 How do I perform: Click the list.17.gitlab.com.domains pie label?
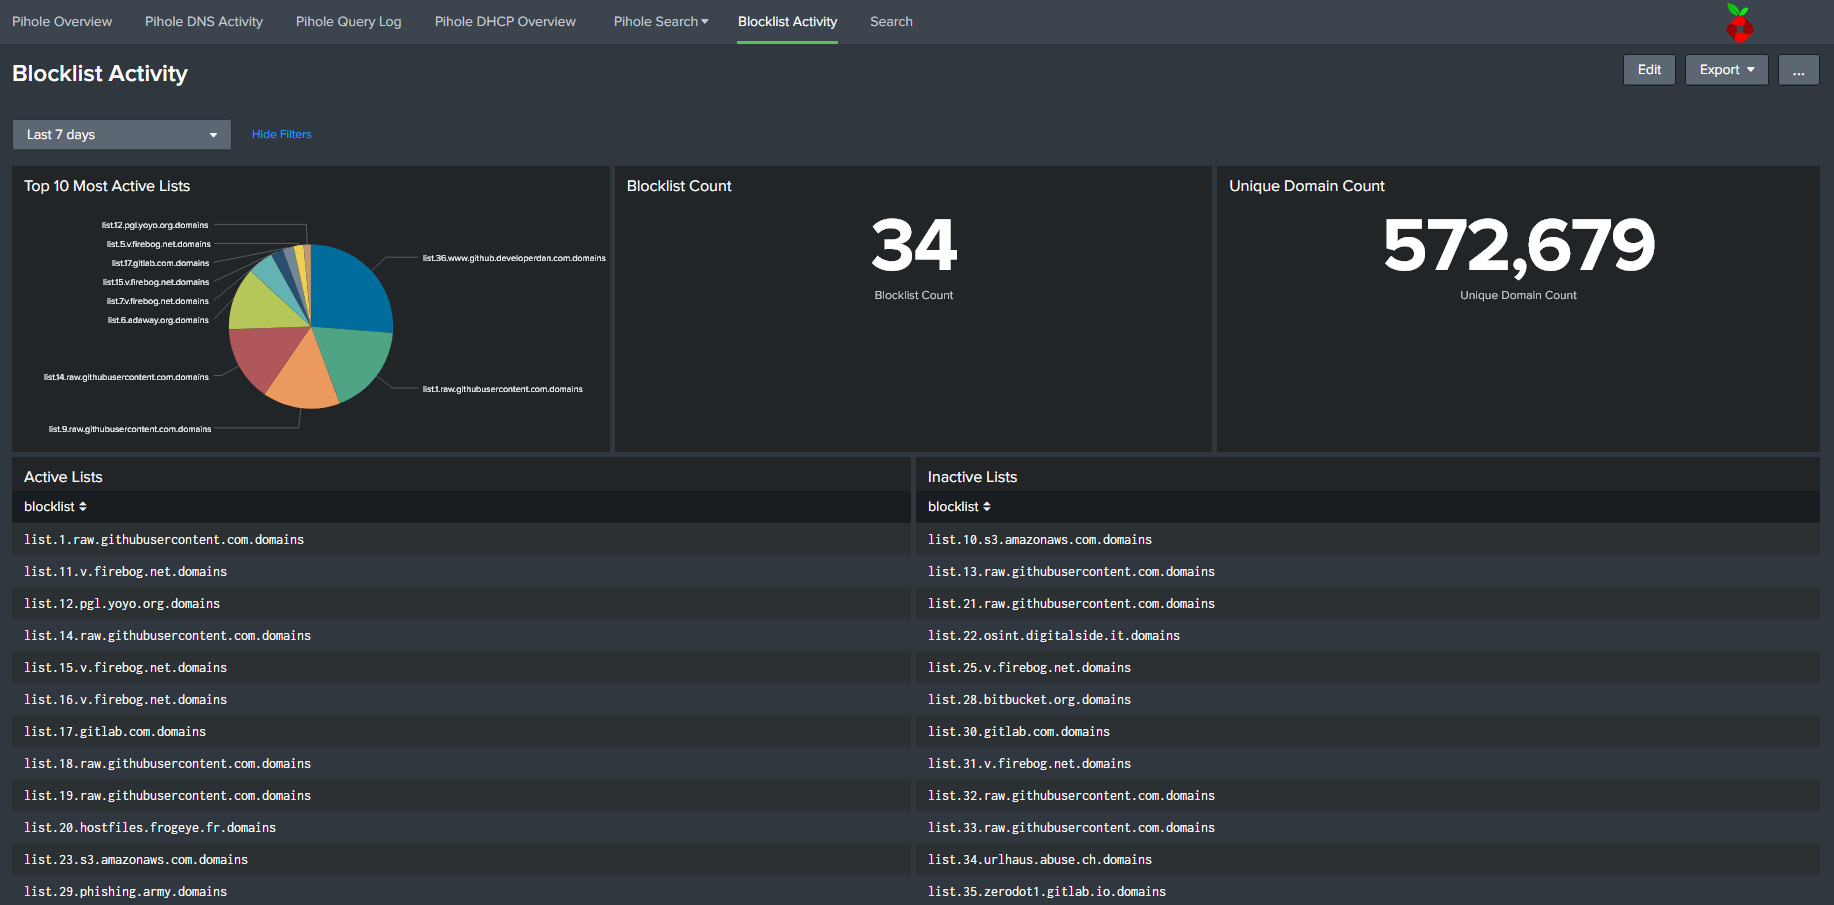point(161,263)
